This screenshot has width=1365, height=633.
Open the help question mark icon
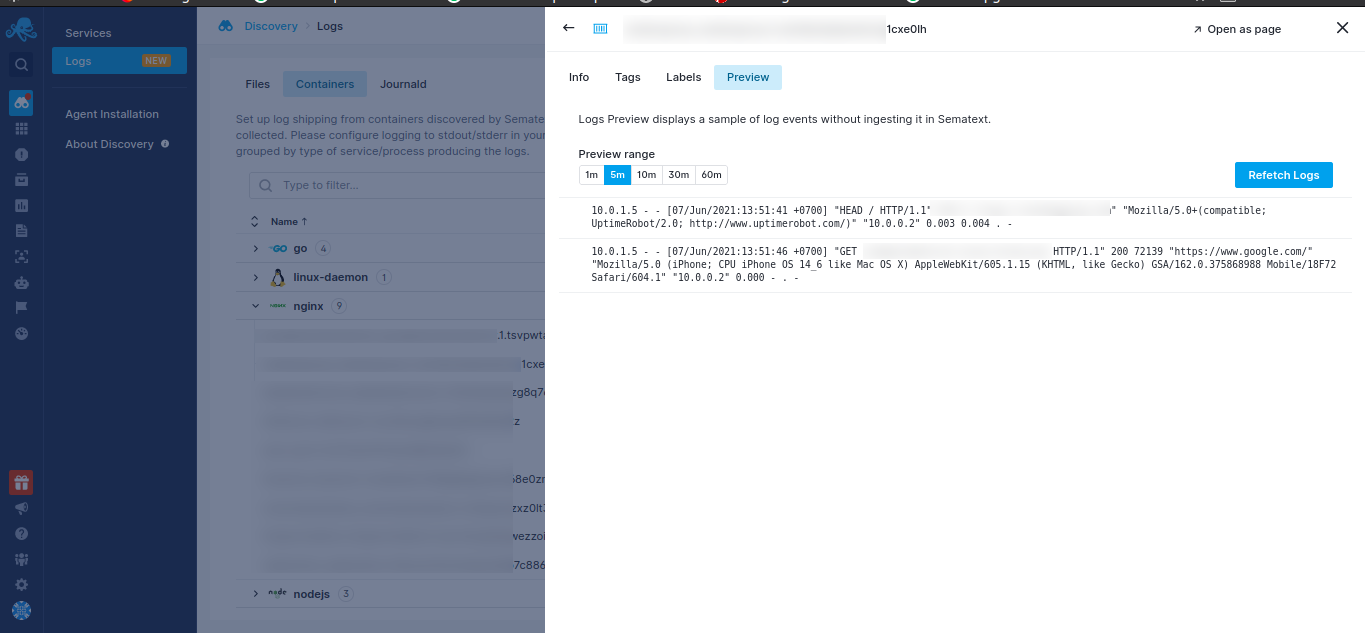tap(21, 534)
